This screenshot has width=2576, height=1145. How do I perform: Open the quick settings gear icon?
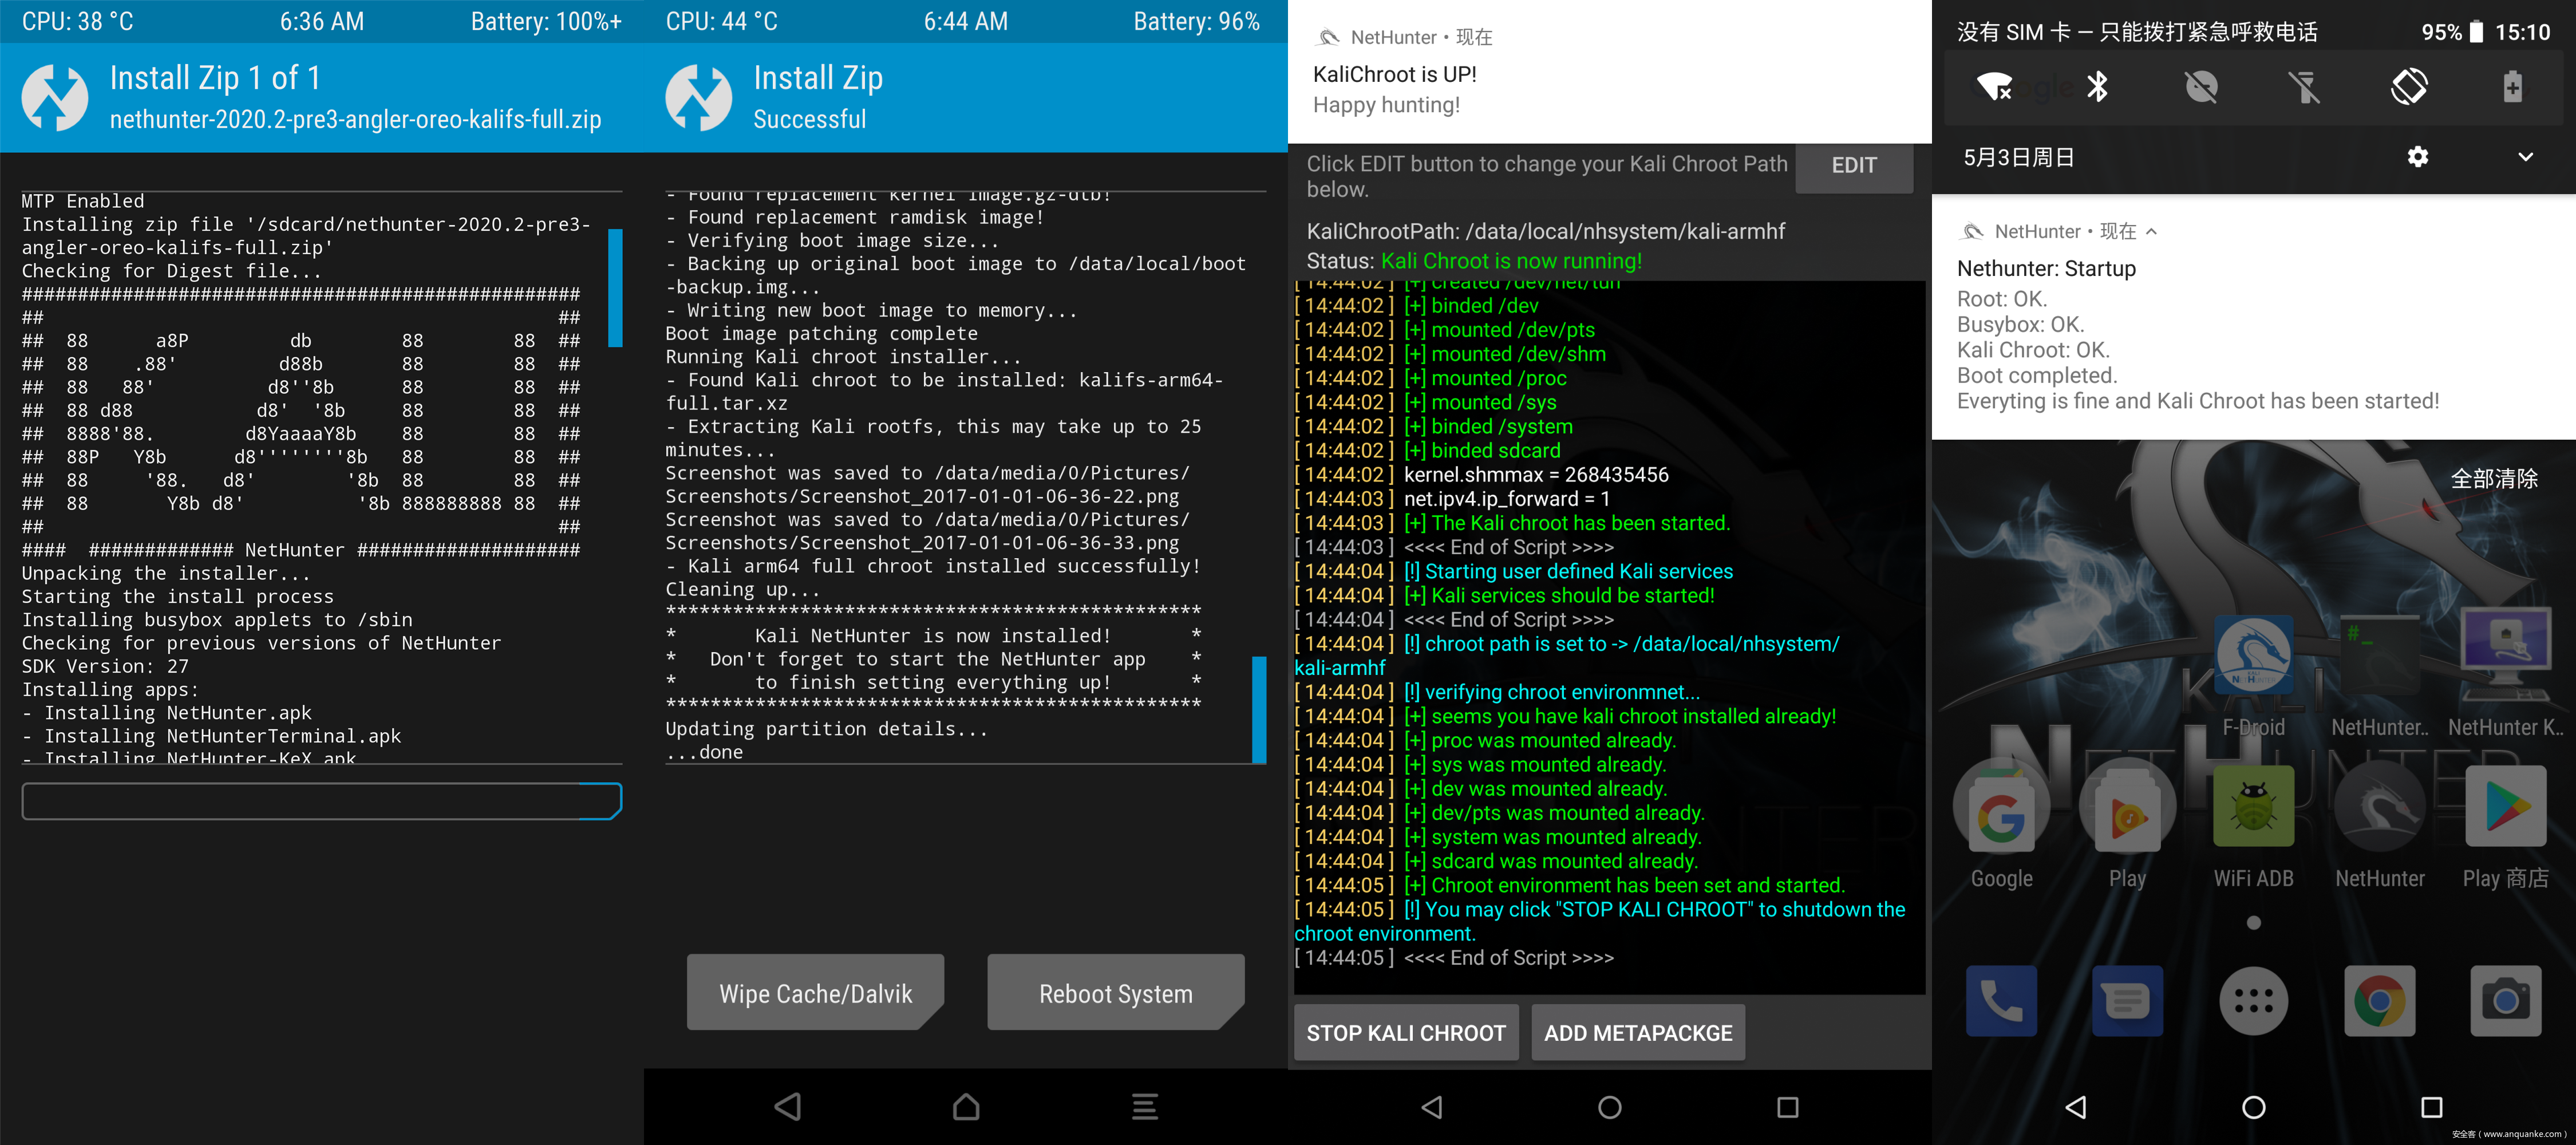tap(2417, 157)
